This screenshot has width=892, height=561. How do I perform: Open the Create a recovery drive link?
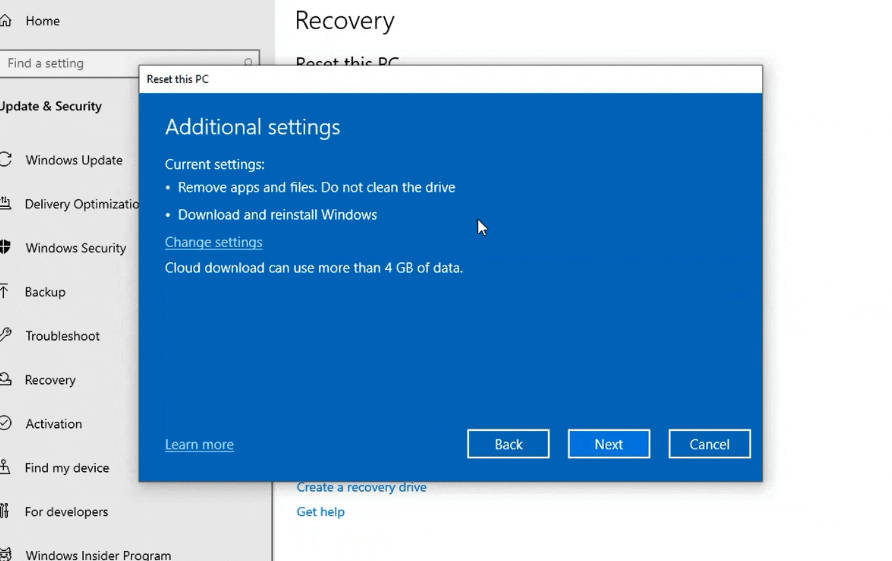(361, 487)
